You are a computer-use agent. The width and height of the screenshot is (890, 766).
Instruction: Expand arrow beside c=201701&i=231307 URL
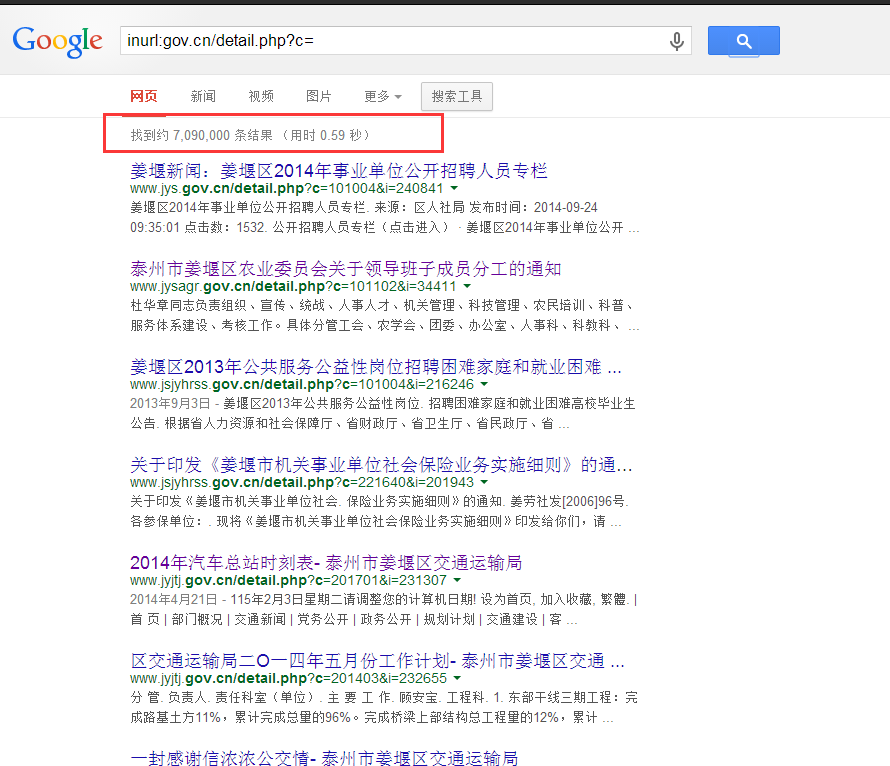click(457, 580)
